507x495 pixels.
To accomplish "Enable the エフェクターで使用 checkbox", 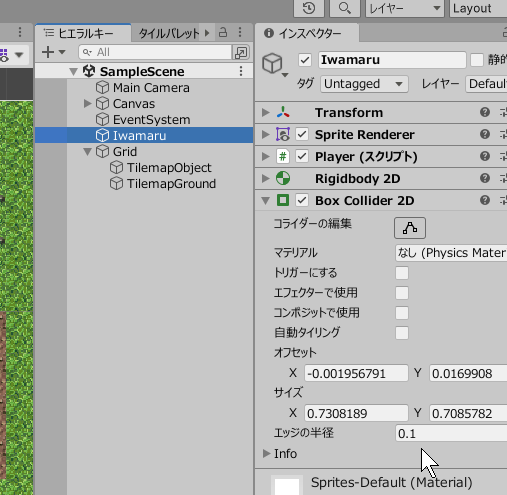I will (x=402, y=293).
